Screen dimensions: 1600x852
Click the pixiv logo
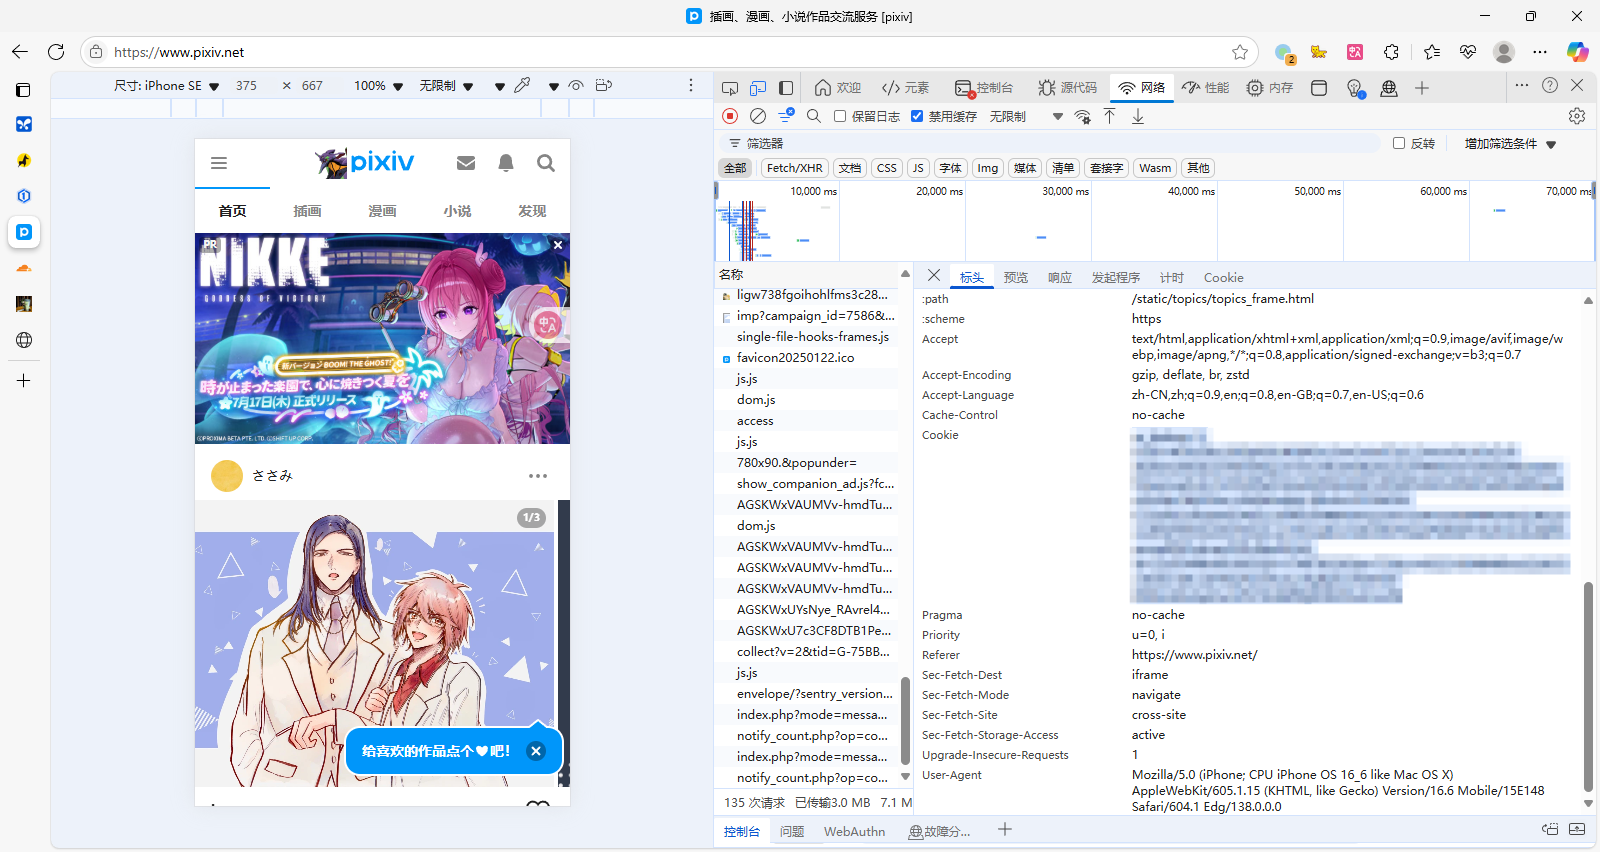tap(365, 162)
